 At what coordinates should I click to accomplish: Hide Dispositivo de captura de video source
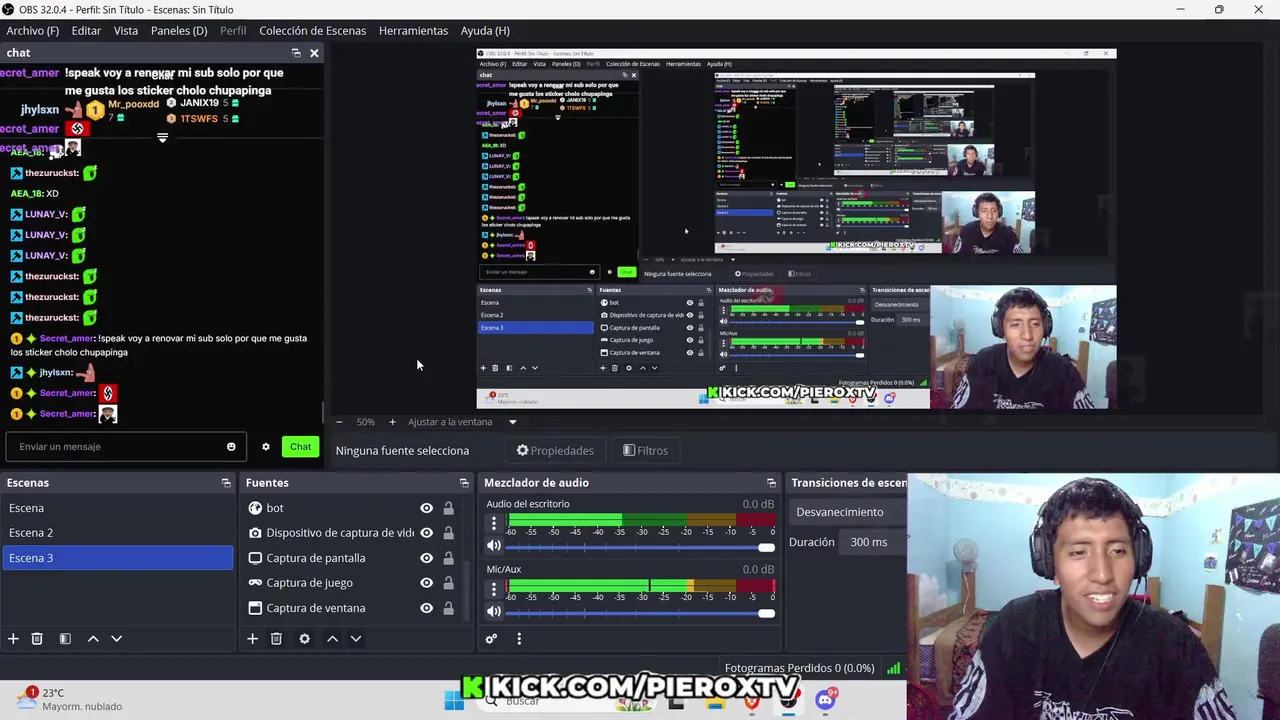coord(427,533)
